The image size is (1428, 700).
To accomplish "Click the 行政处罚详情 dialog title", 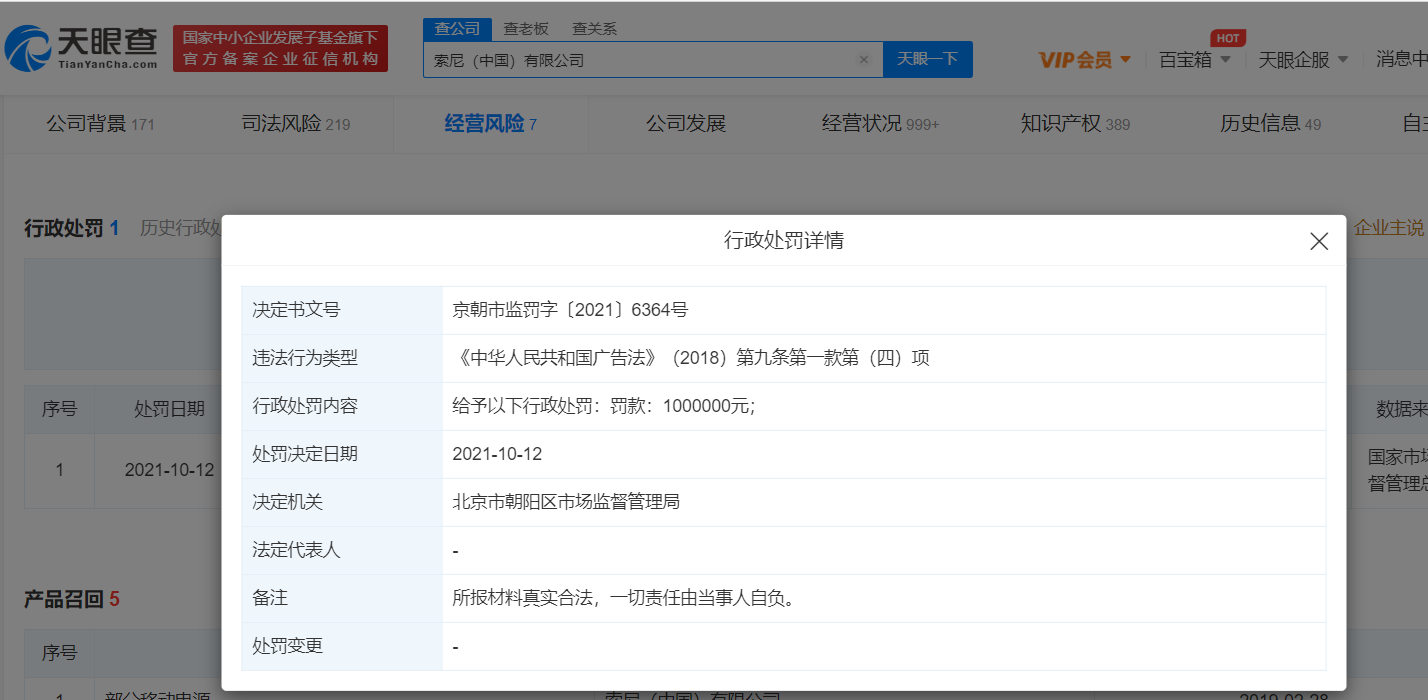I will (x=784, y=240).
